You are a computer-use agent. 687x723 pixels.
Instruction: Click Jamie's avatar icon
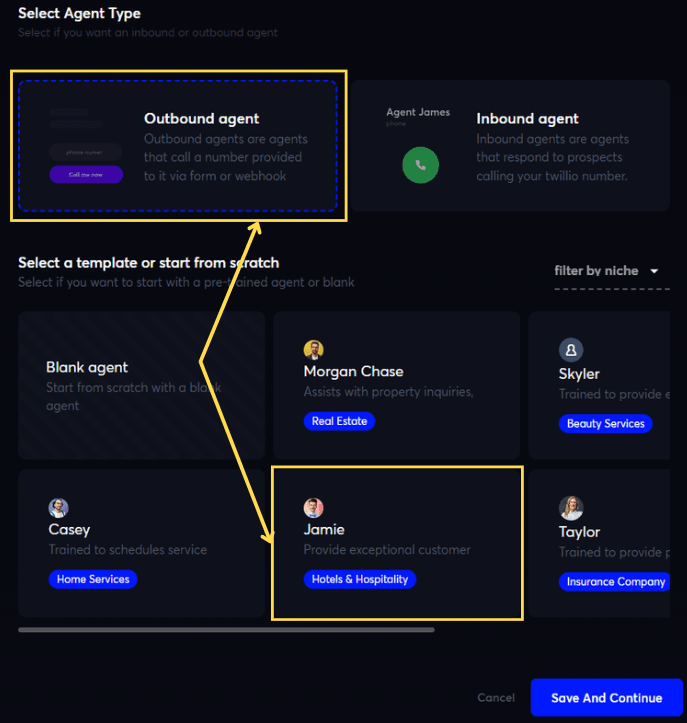click(314, 507)
